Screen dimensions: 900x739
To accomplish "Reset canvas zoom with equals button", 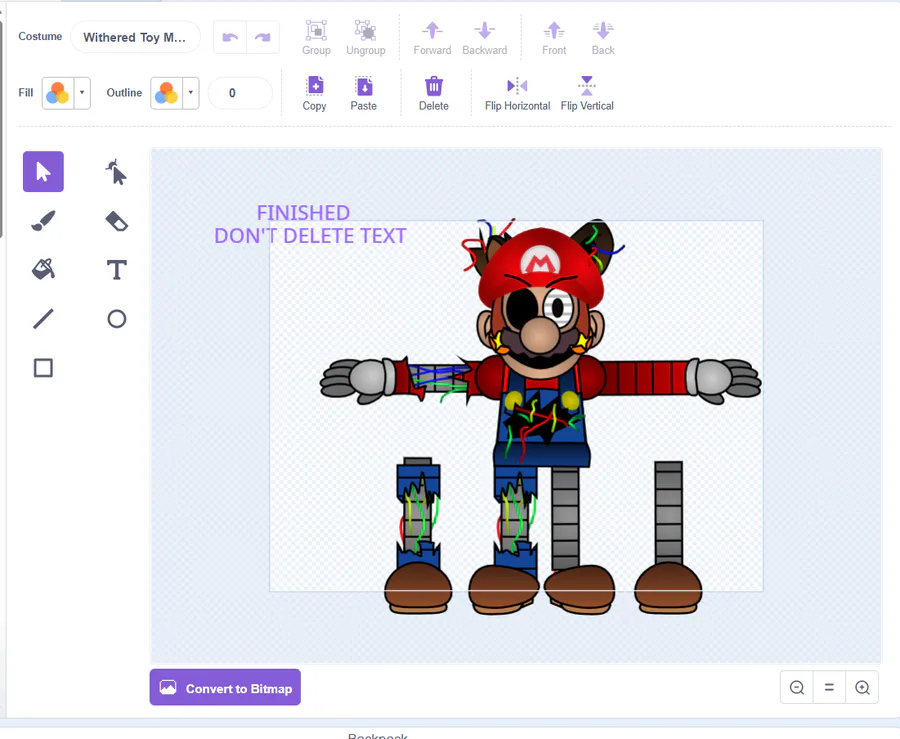I will coord(829,687).
